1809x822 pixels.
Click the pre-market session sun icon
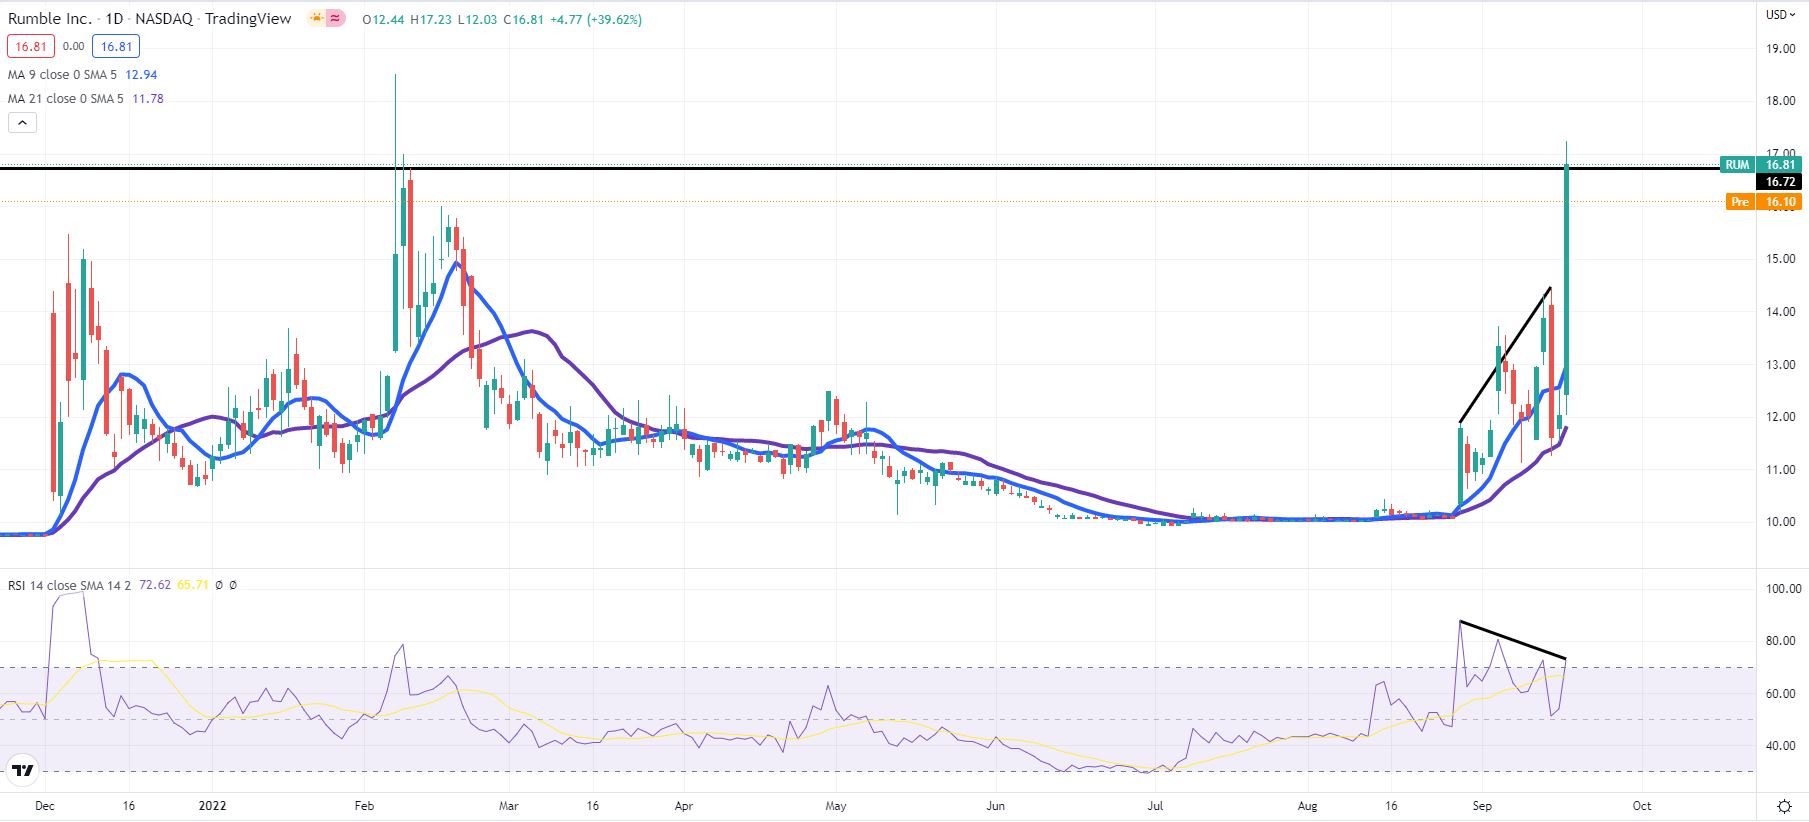(x=317, y=18)
